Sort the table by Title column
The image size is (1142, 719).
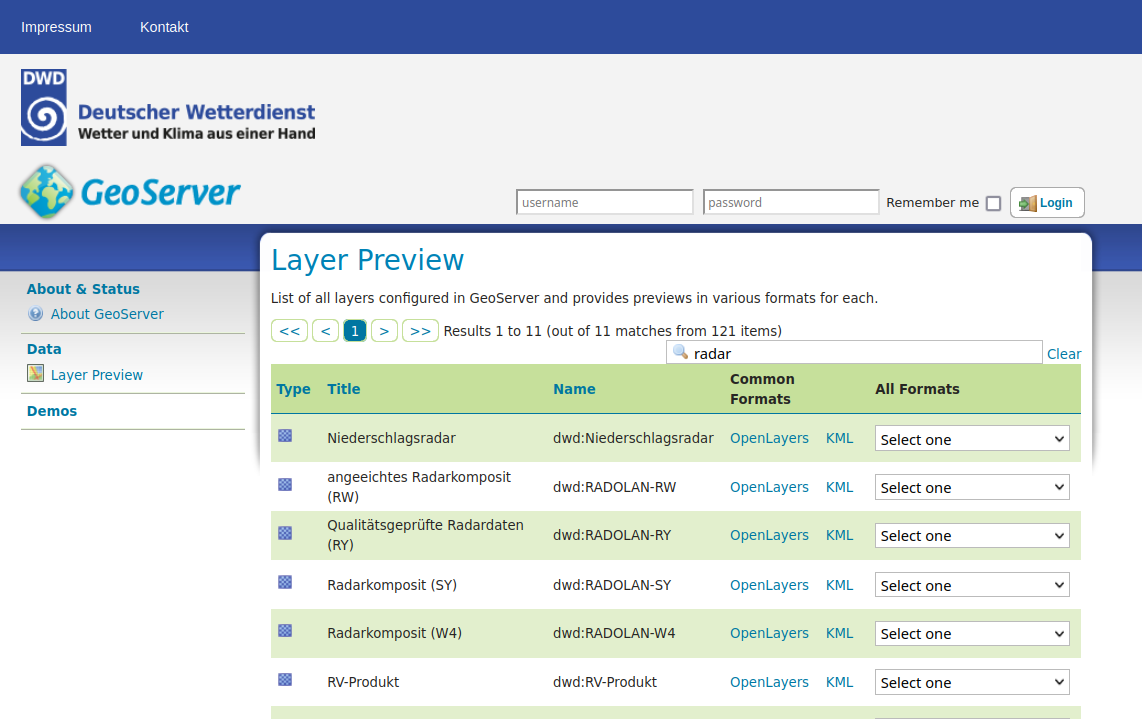pos(343,389)
